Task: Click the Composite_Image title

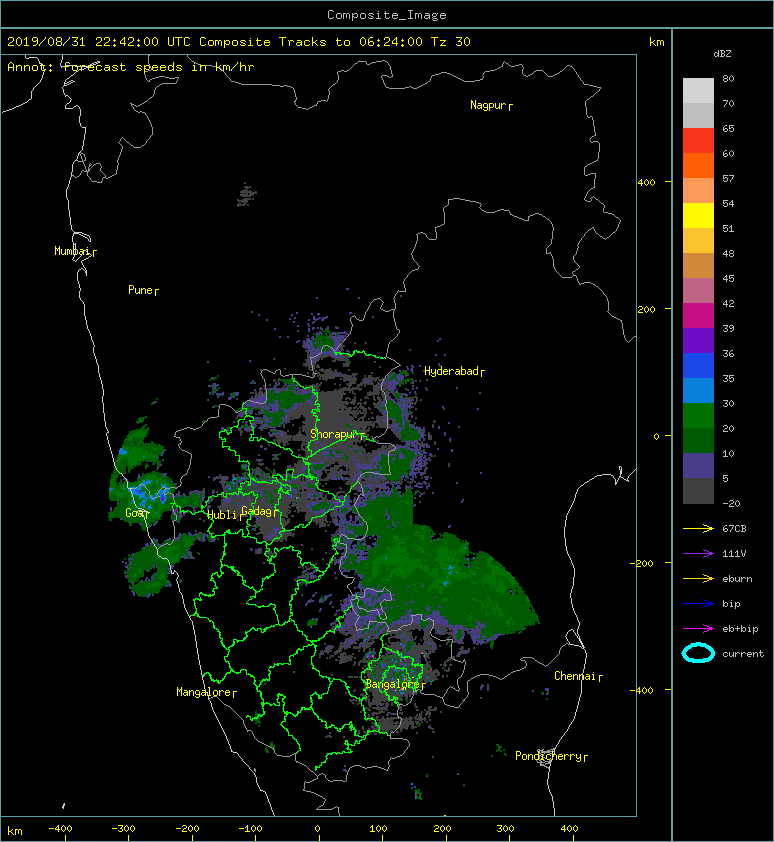Action: click(x=387, y=15)
